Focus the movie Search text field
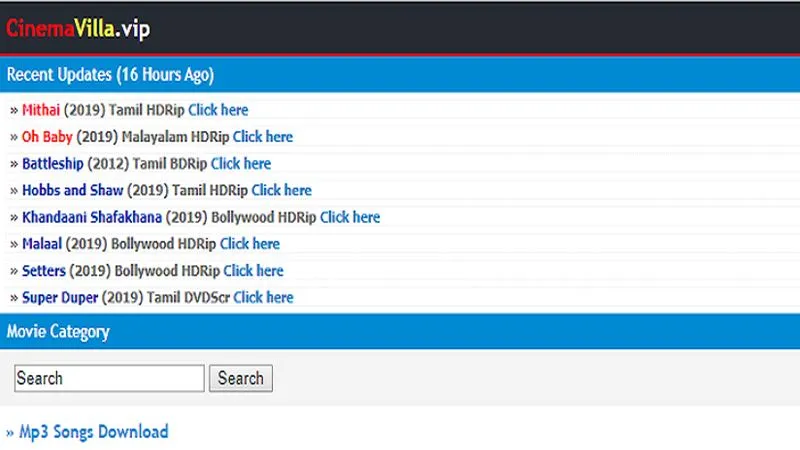Image resolution: width=800 pixels, height=450 pixels. [x=109, y=378]
